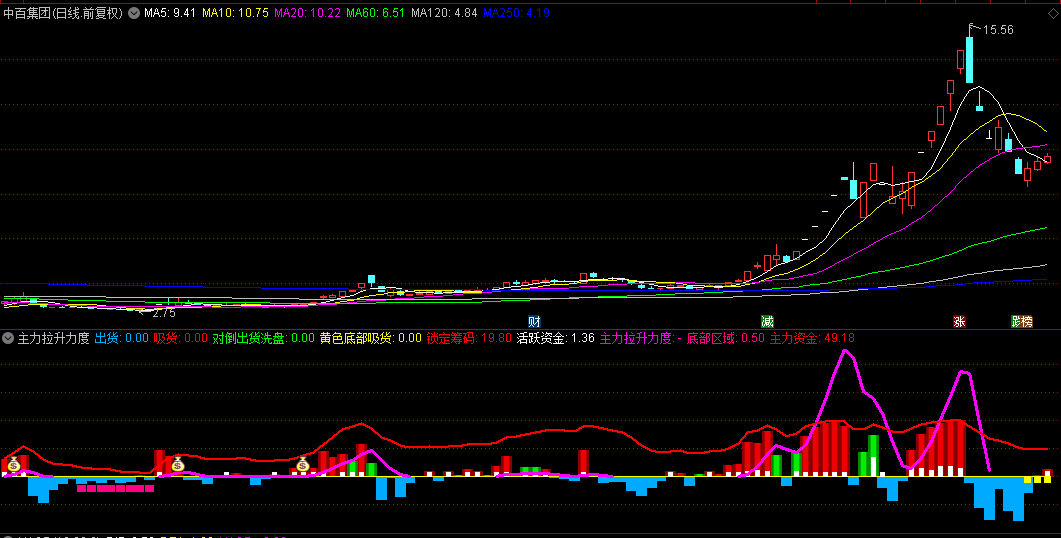
Task: Click the 财 event marker on chart
Action: [534, 321]
